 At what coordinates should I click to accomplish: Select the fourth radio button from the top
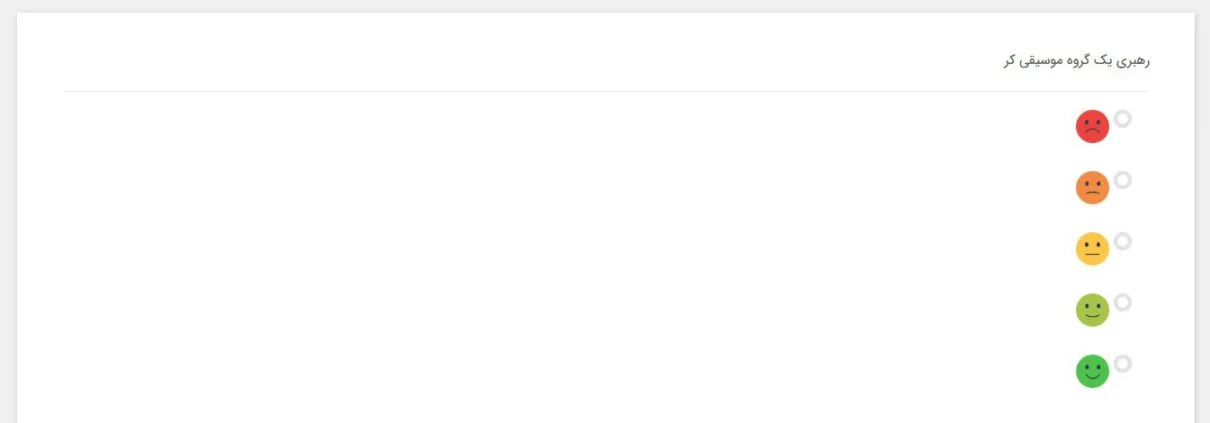pyautogui.click(x=1123, y=302)
